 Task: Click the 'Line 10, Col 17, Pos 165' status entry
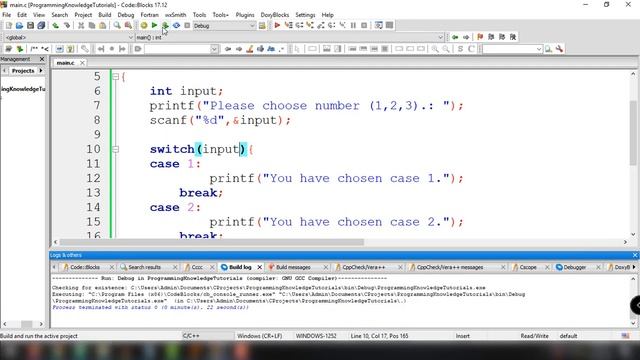(x=379, y=336)
